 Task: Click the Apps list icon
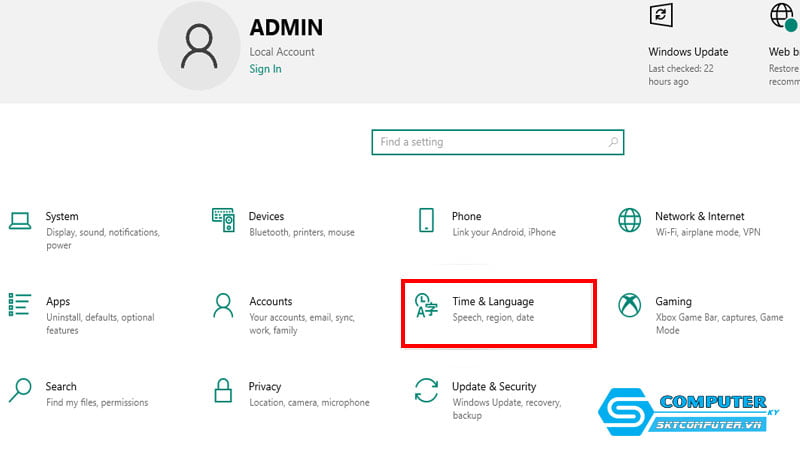(x=19, y=305)
